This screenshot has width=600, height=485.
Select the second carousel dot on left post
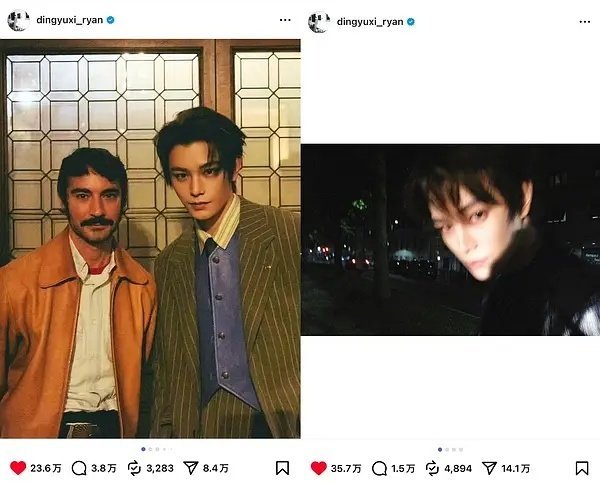150,449
